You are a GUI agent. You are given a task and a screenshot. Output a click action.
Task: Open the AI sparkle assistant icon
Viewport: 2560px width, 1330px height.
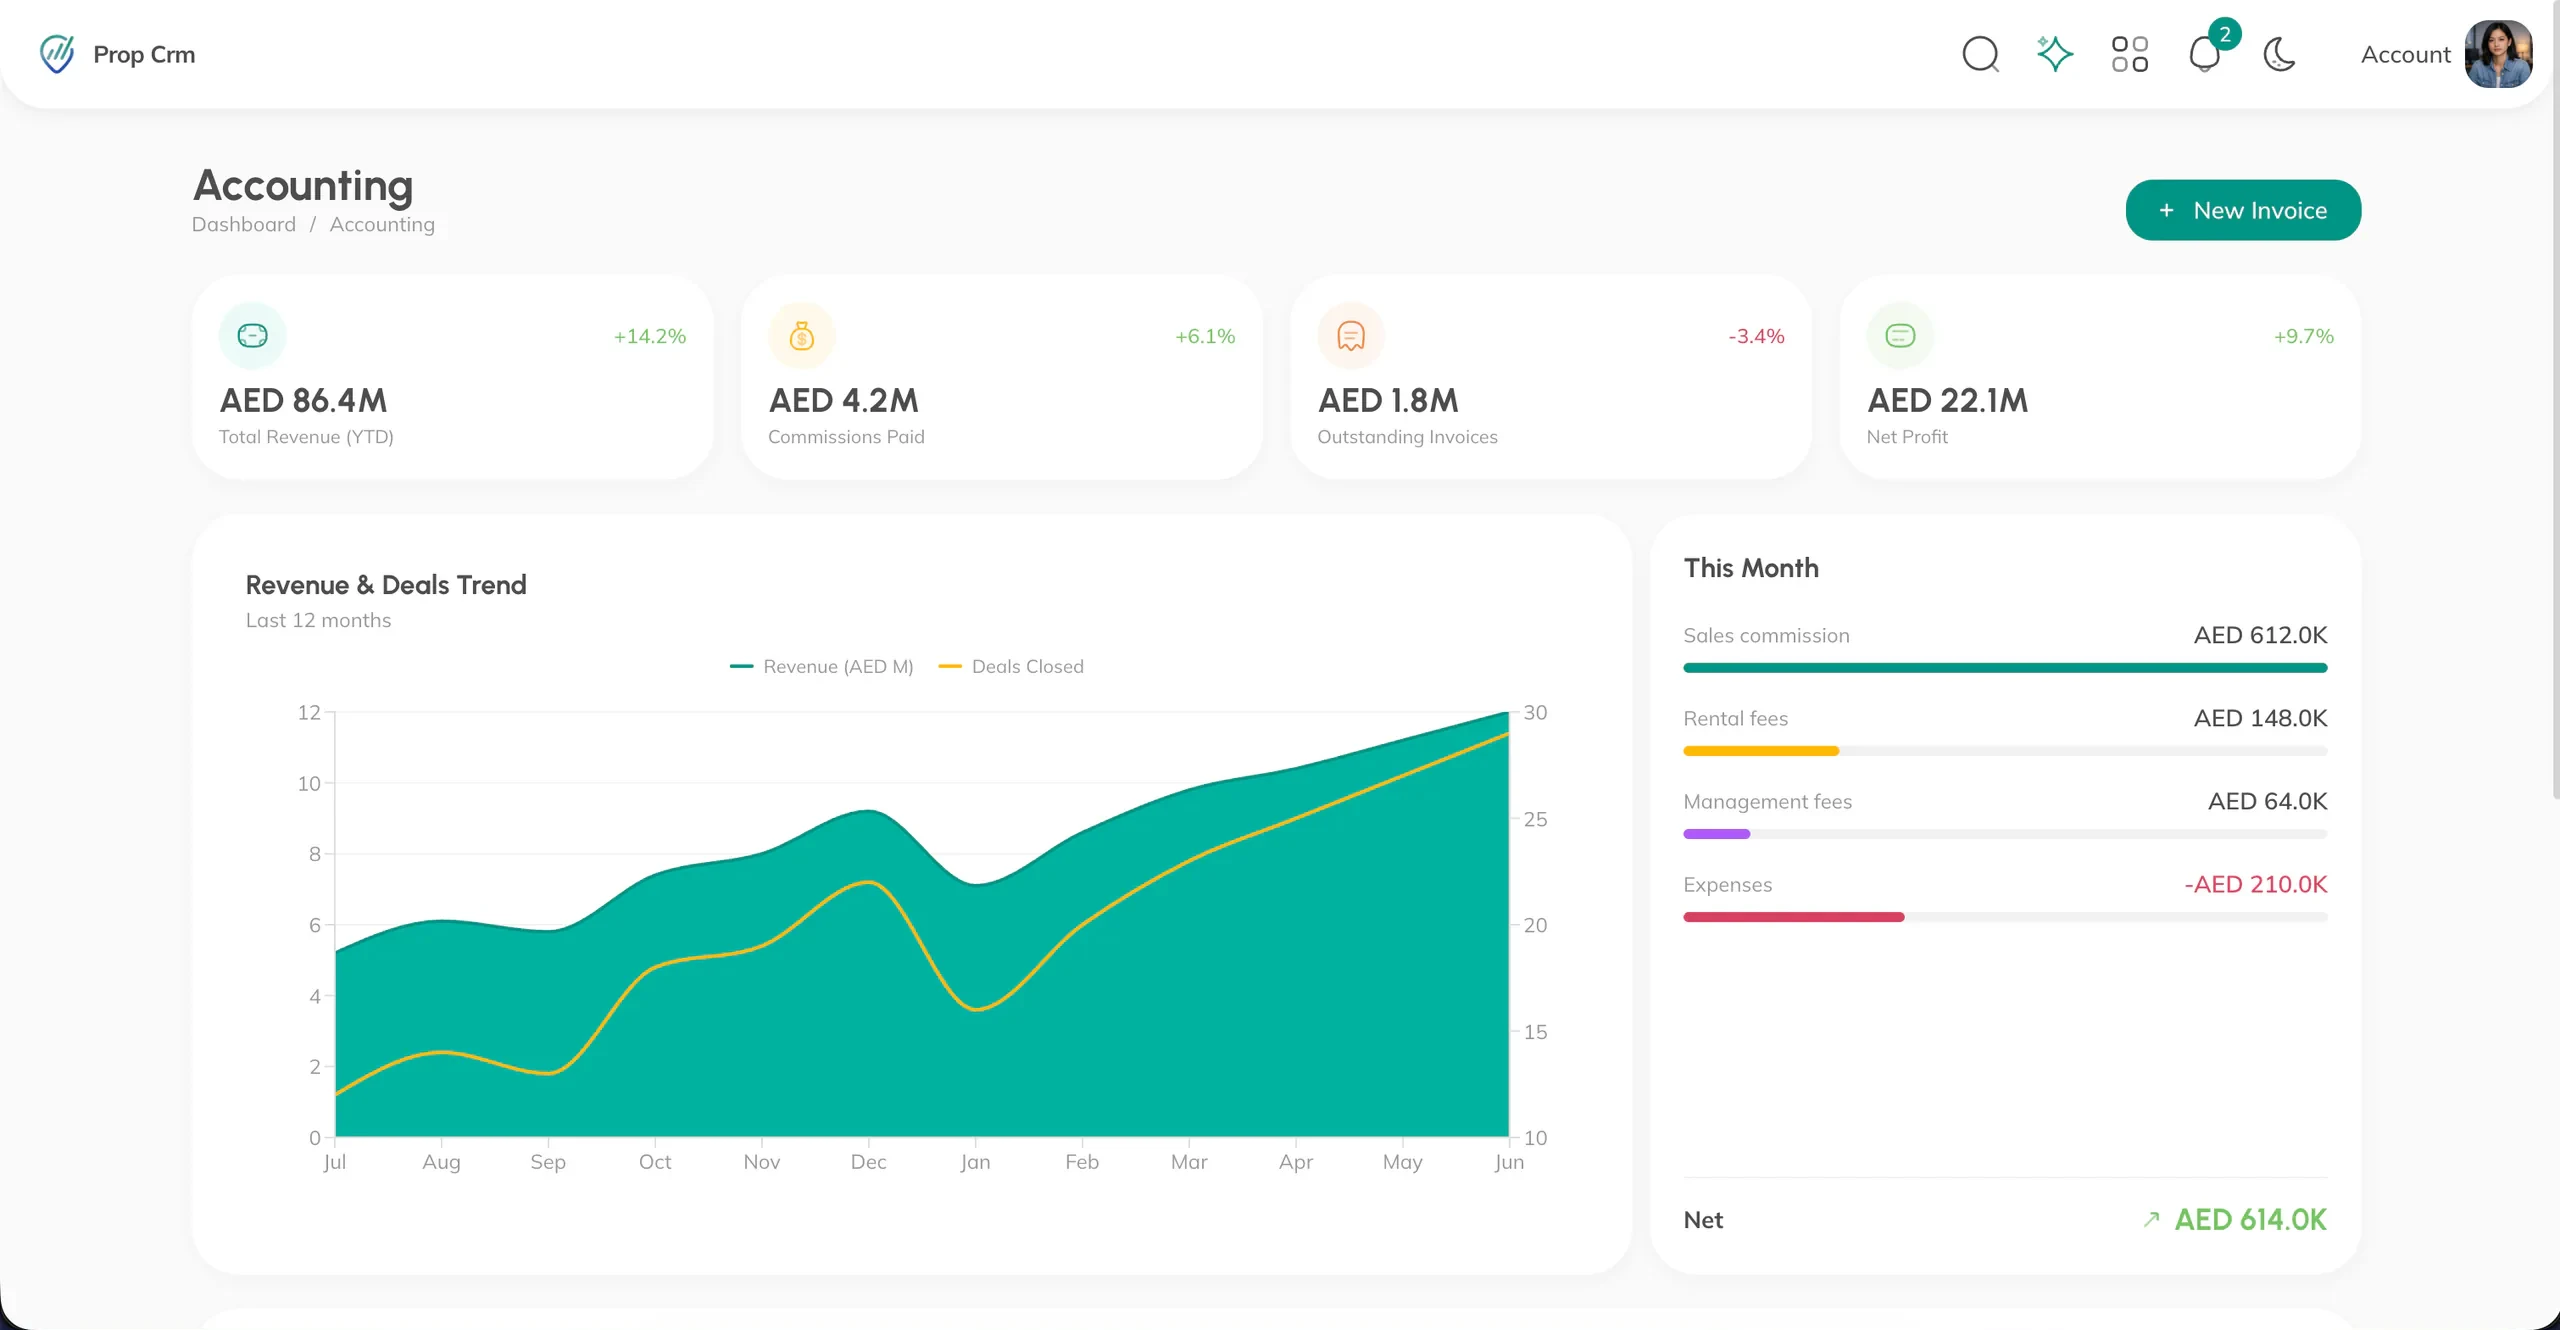[2055, 54]
